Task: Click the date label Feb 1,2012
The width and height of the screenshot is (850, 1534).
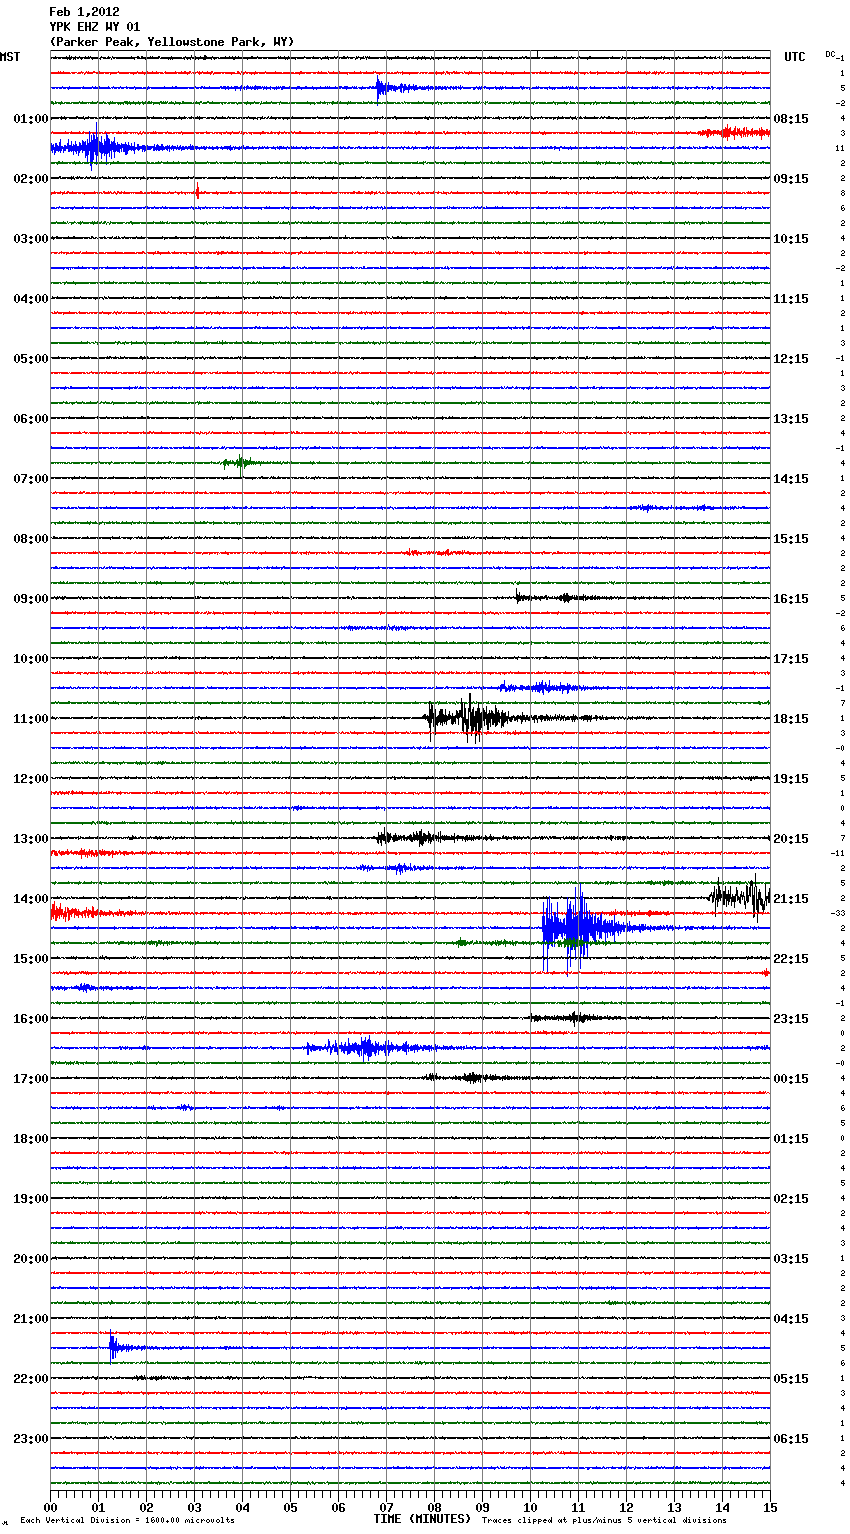Action: point(84,12)
